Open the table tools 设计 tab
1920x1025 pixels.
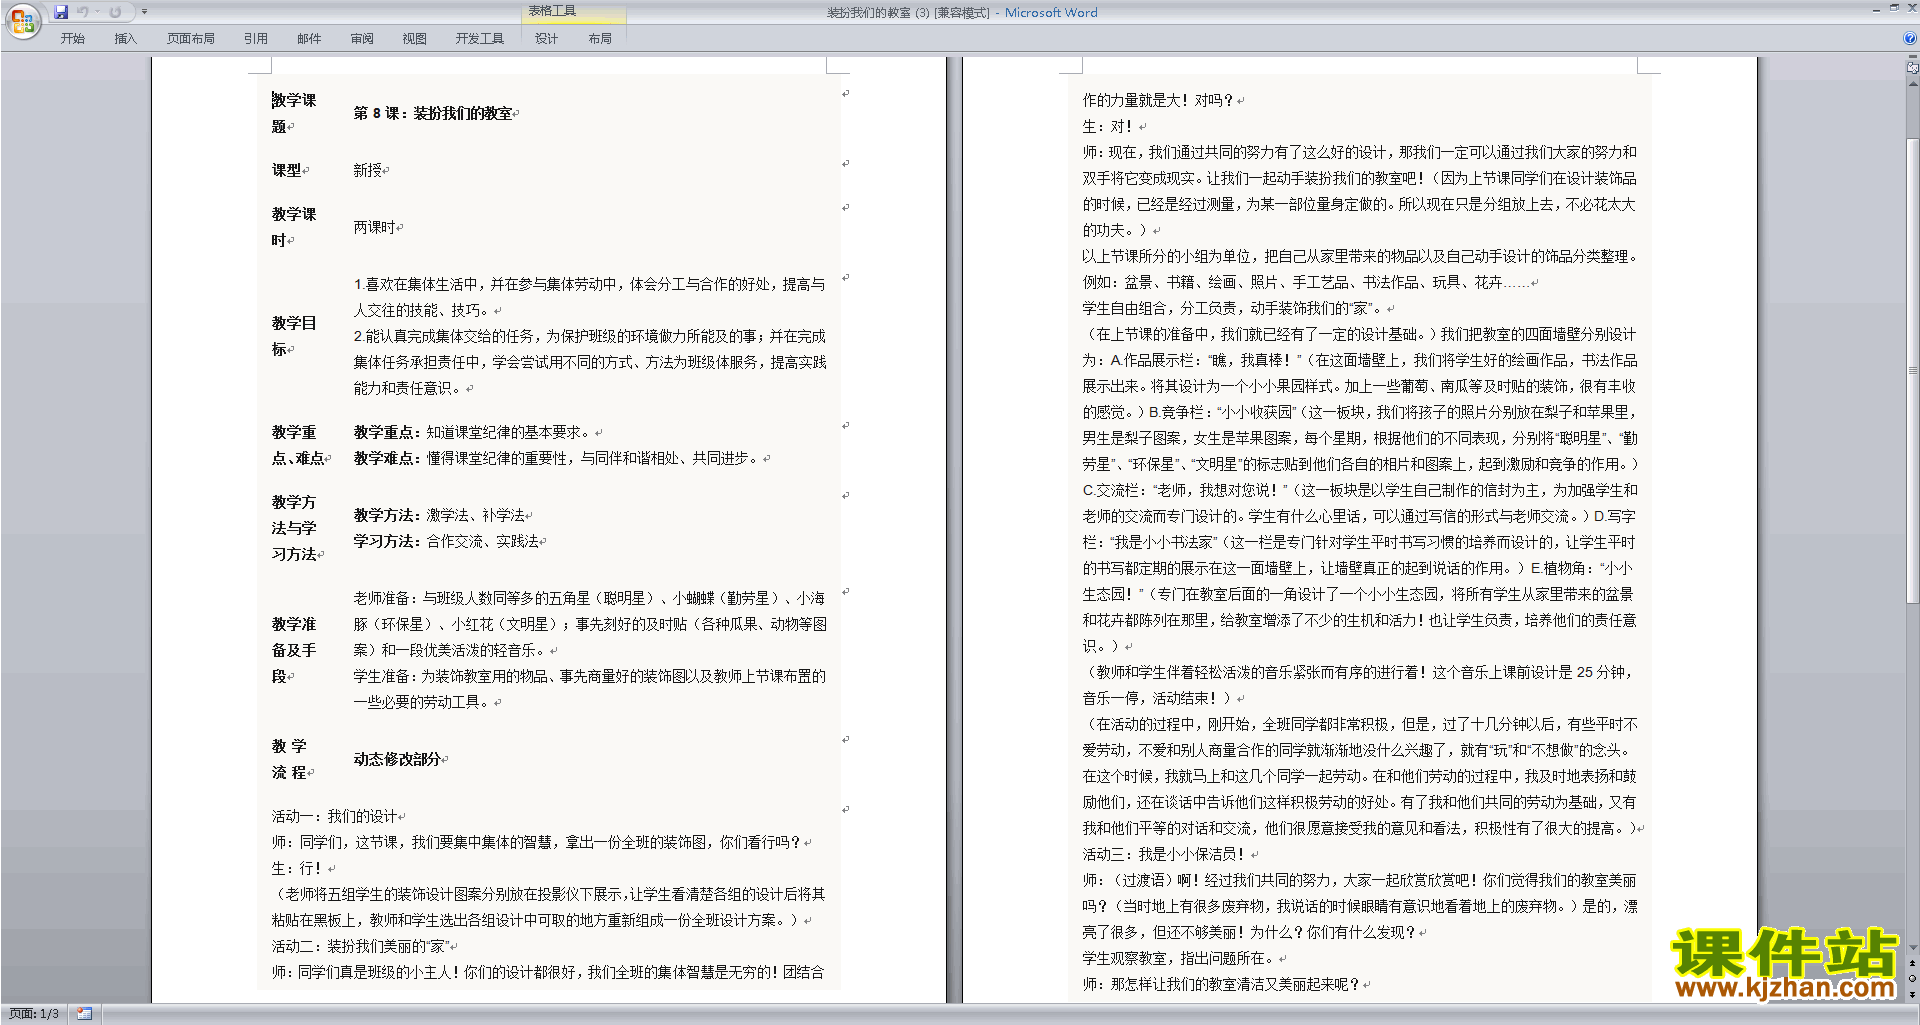click(546, 38)
